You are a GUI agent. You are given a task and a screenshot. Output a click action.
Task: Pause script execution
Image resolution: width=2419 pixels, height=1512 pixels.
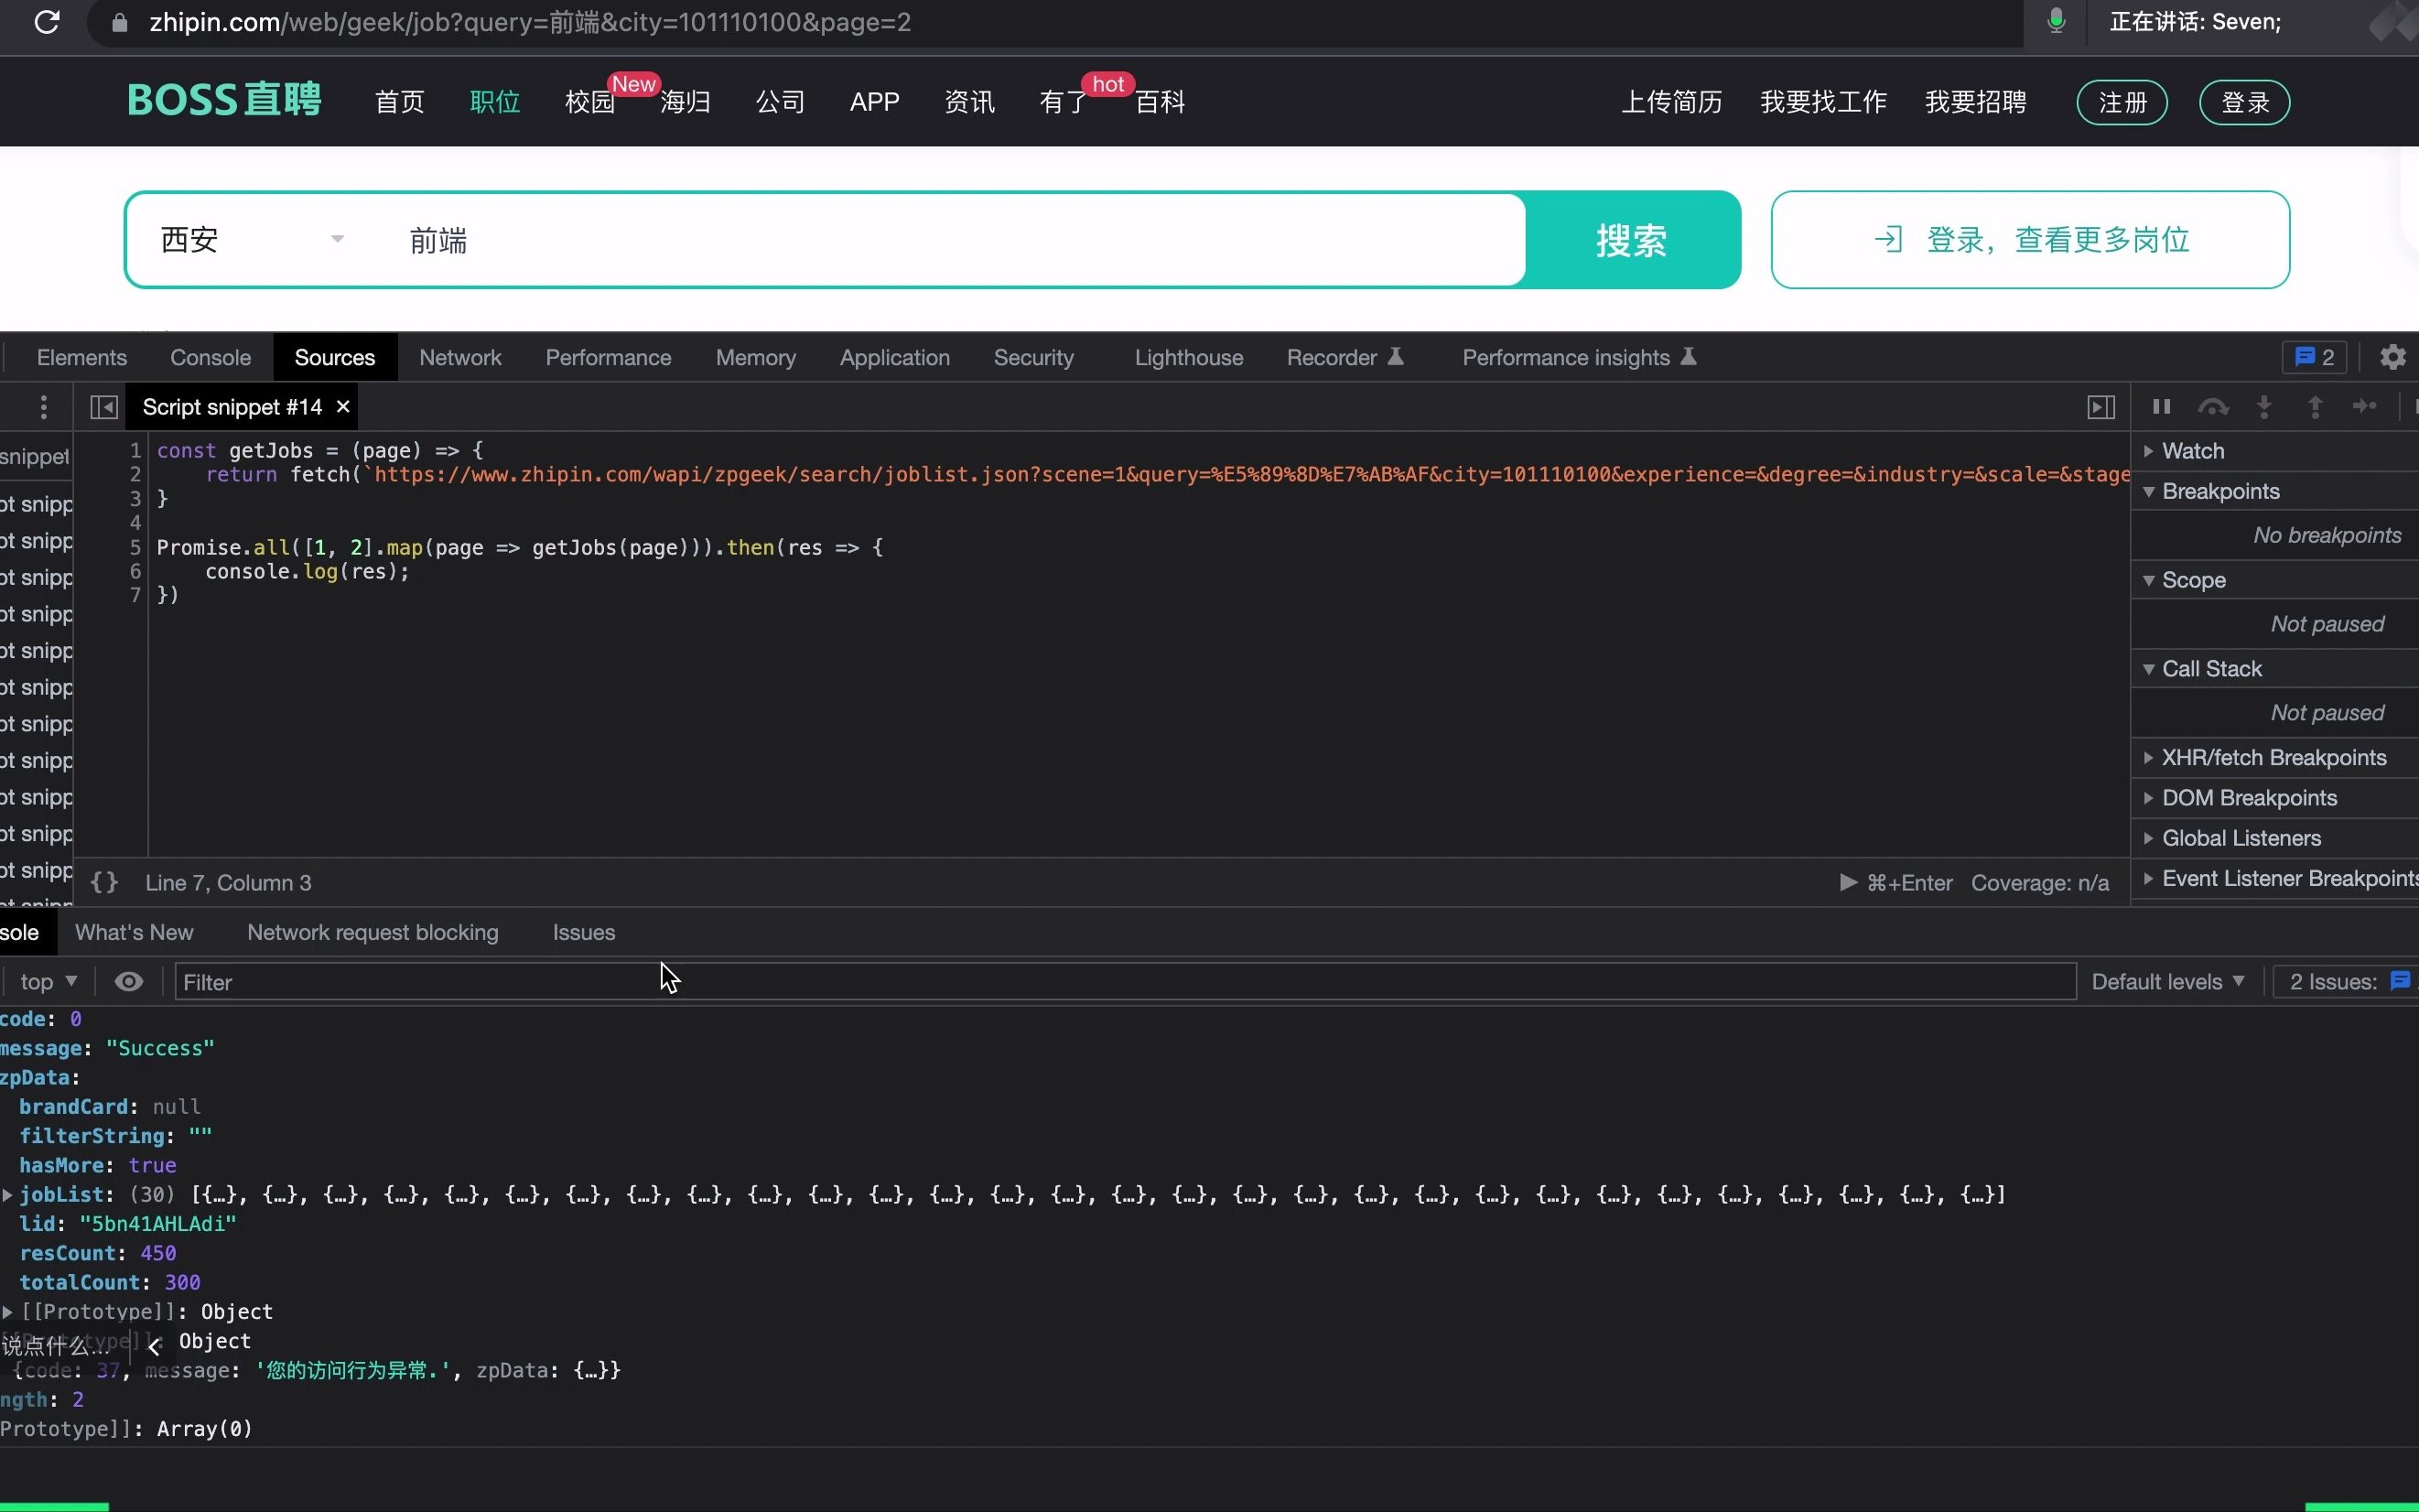pos(2161,406)
